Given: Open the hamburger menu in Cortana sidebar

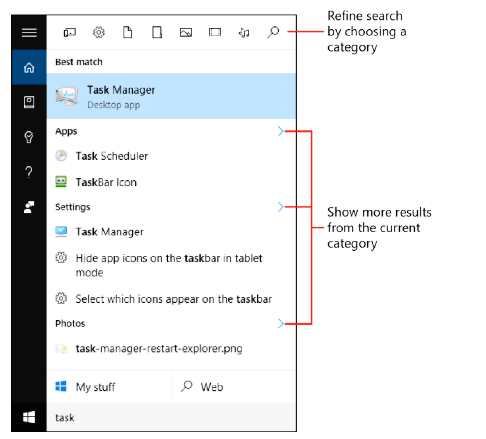Looking at the screenshot, I should [29, 32].
